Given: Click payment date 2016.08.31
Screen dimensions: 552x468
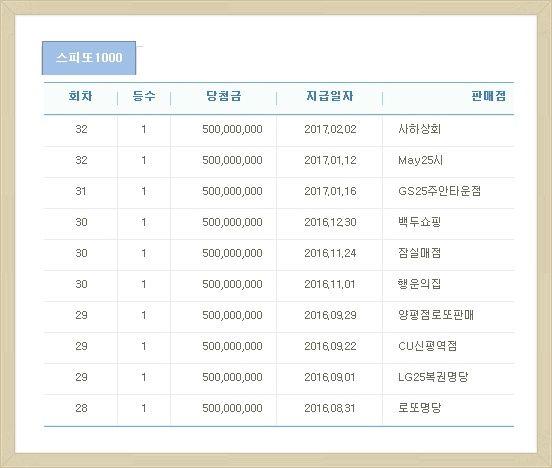Looking at the screenshot, I should point(330,408).
